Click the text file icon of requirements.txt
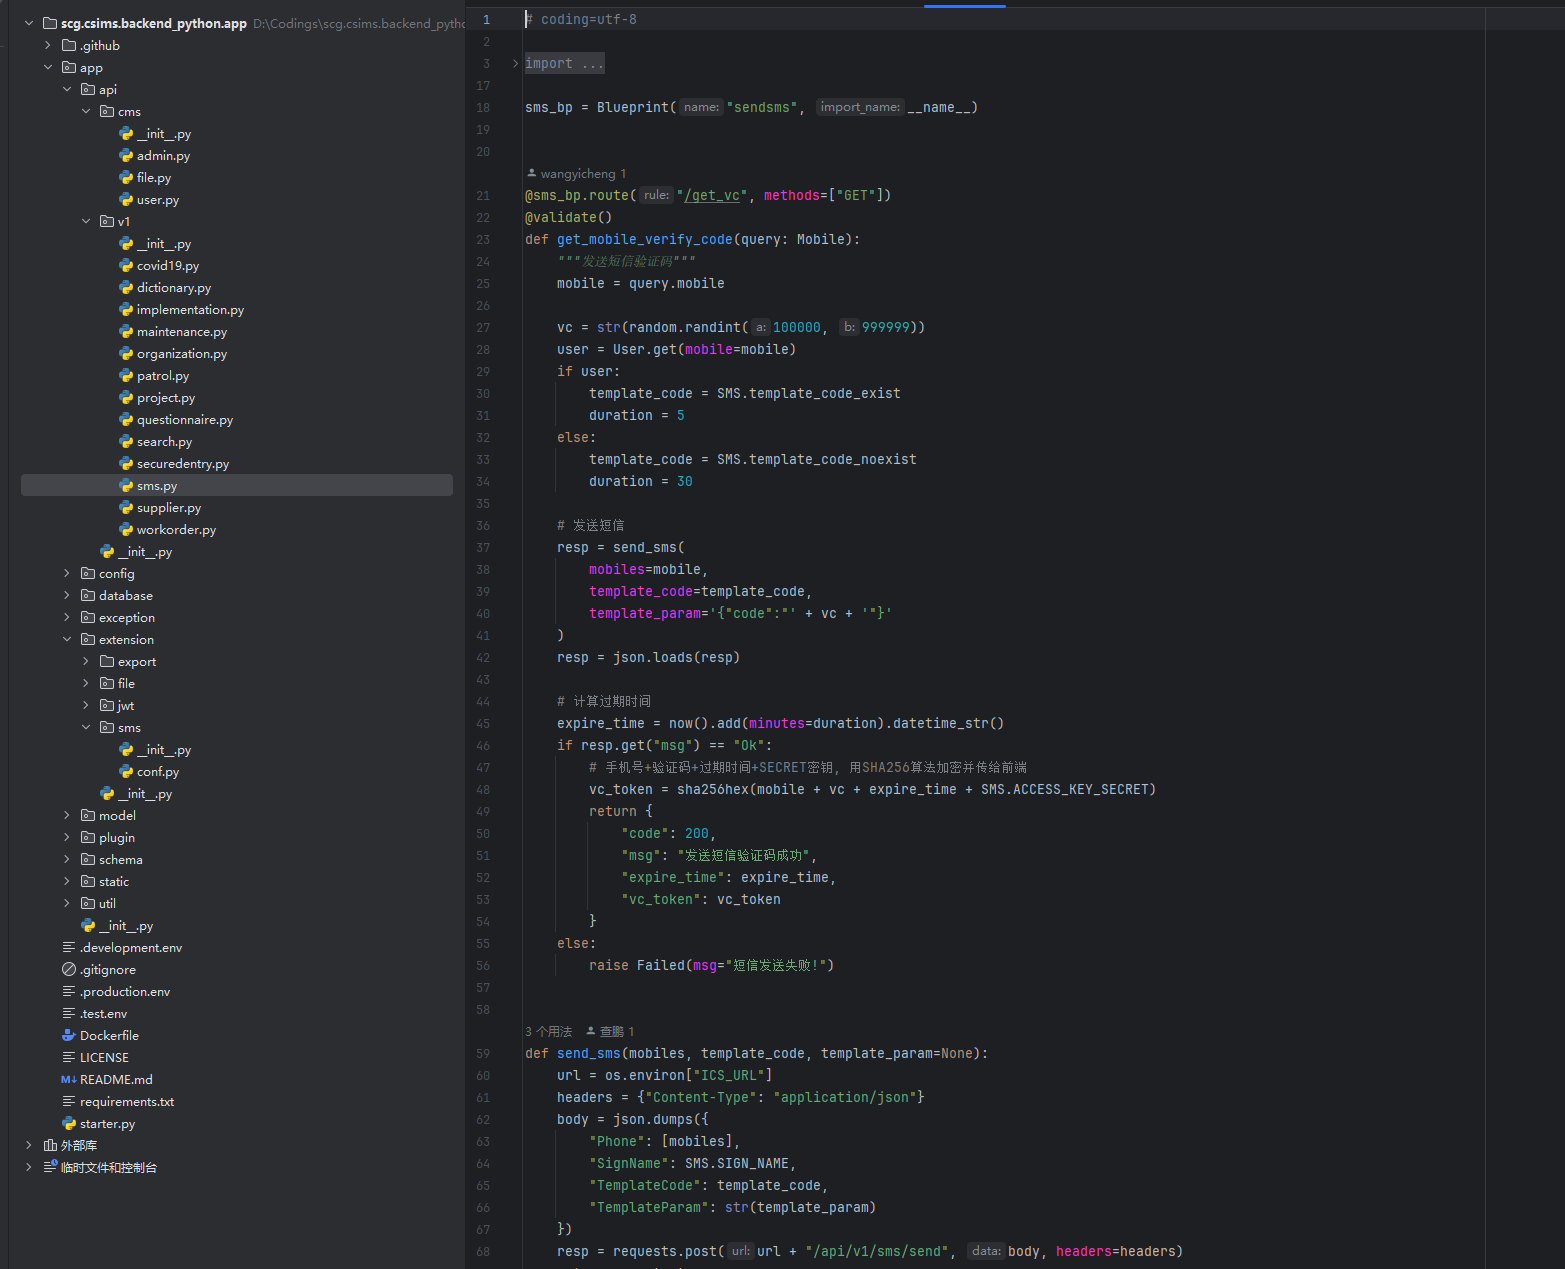This screenshot has height=1269, width=1565. point(69,1101)
